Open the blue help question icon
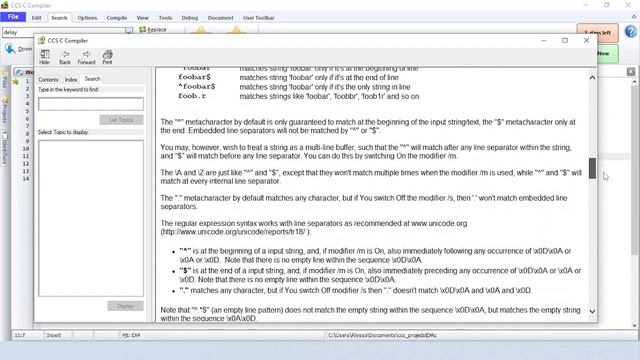This screenshot has height=360, width=640. [631, 31]
